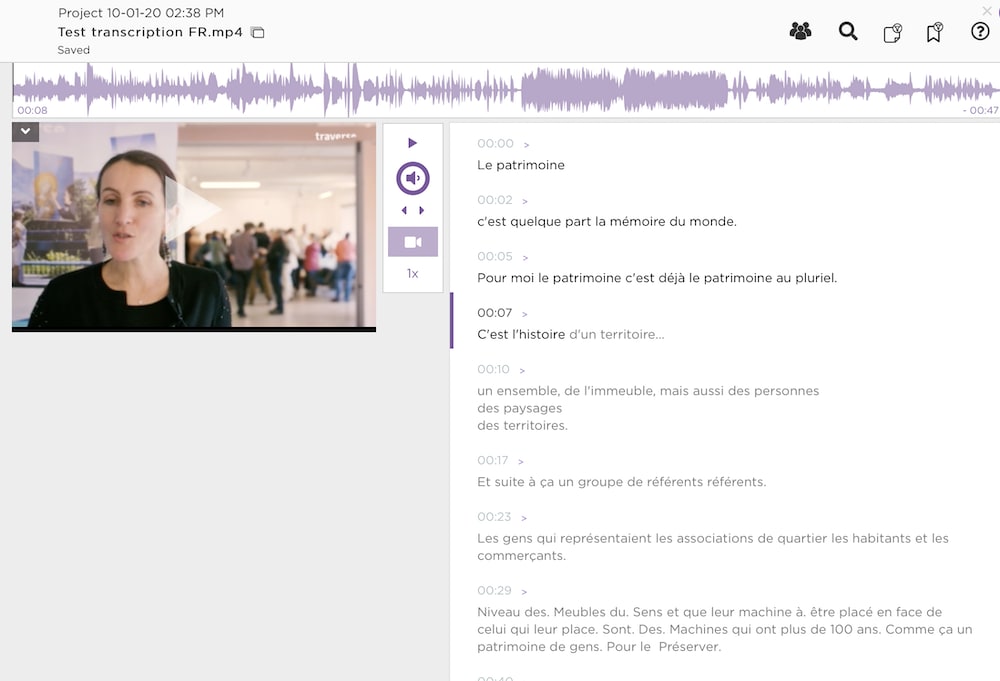Expand arrow next to 00:05
The width and height of the screenshot is (1000, 681).
pyautogui.click(x=526, y=258)
